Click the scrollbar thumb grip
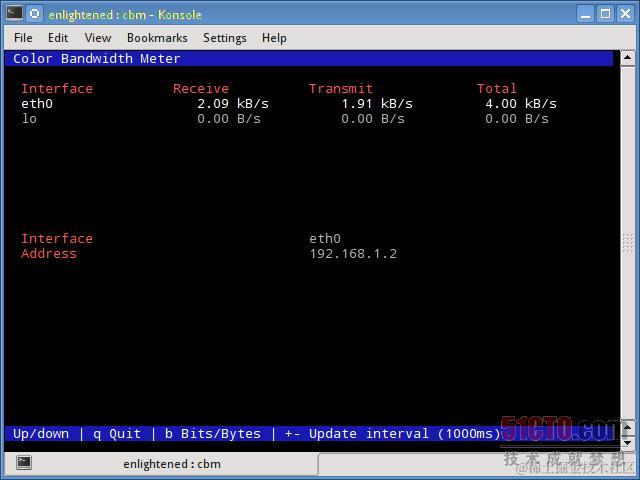640x480 pixels. tap(627, 243)
